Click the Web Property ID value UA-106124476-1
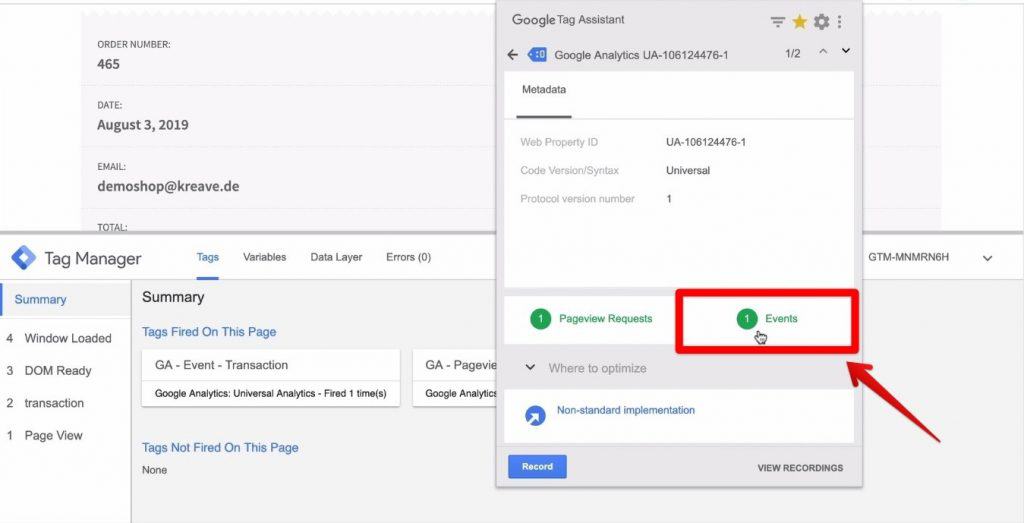Image resolution: width=1024 pixels, height=523 pixels. coord(706,142)
